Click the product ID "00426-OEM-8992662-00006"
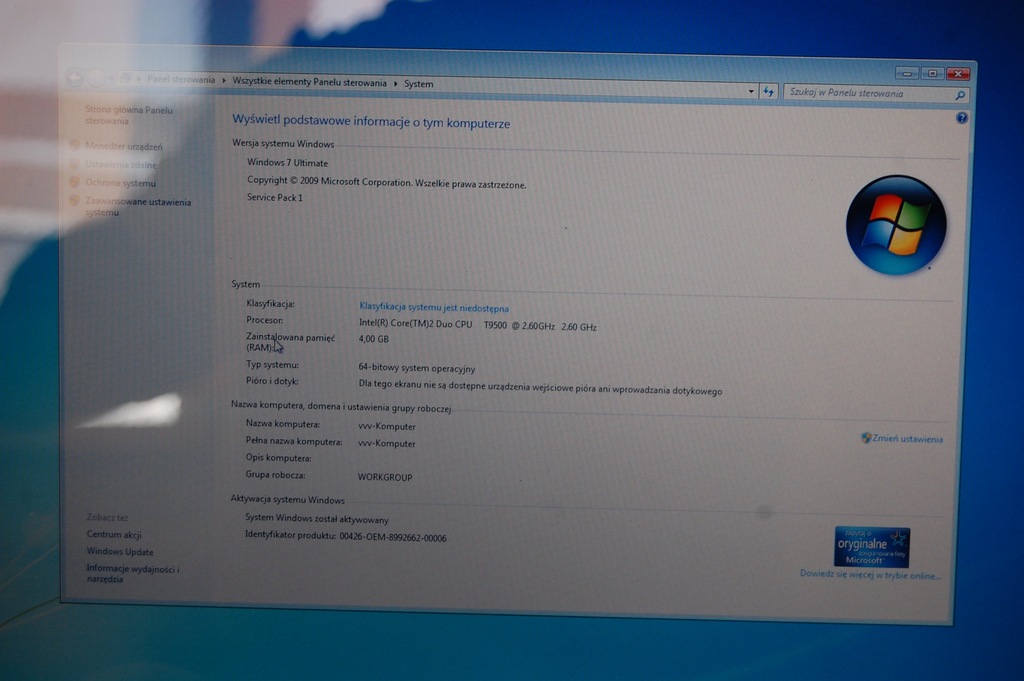The image size is (1024, 681). [392, 537]
